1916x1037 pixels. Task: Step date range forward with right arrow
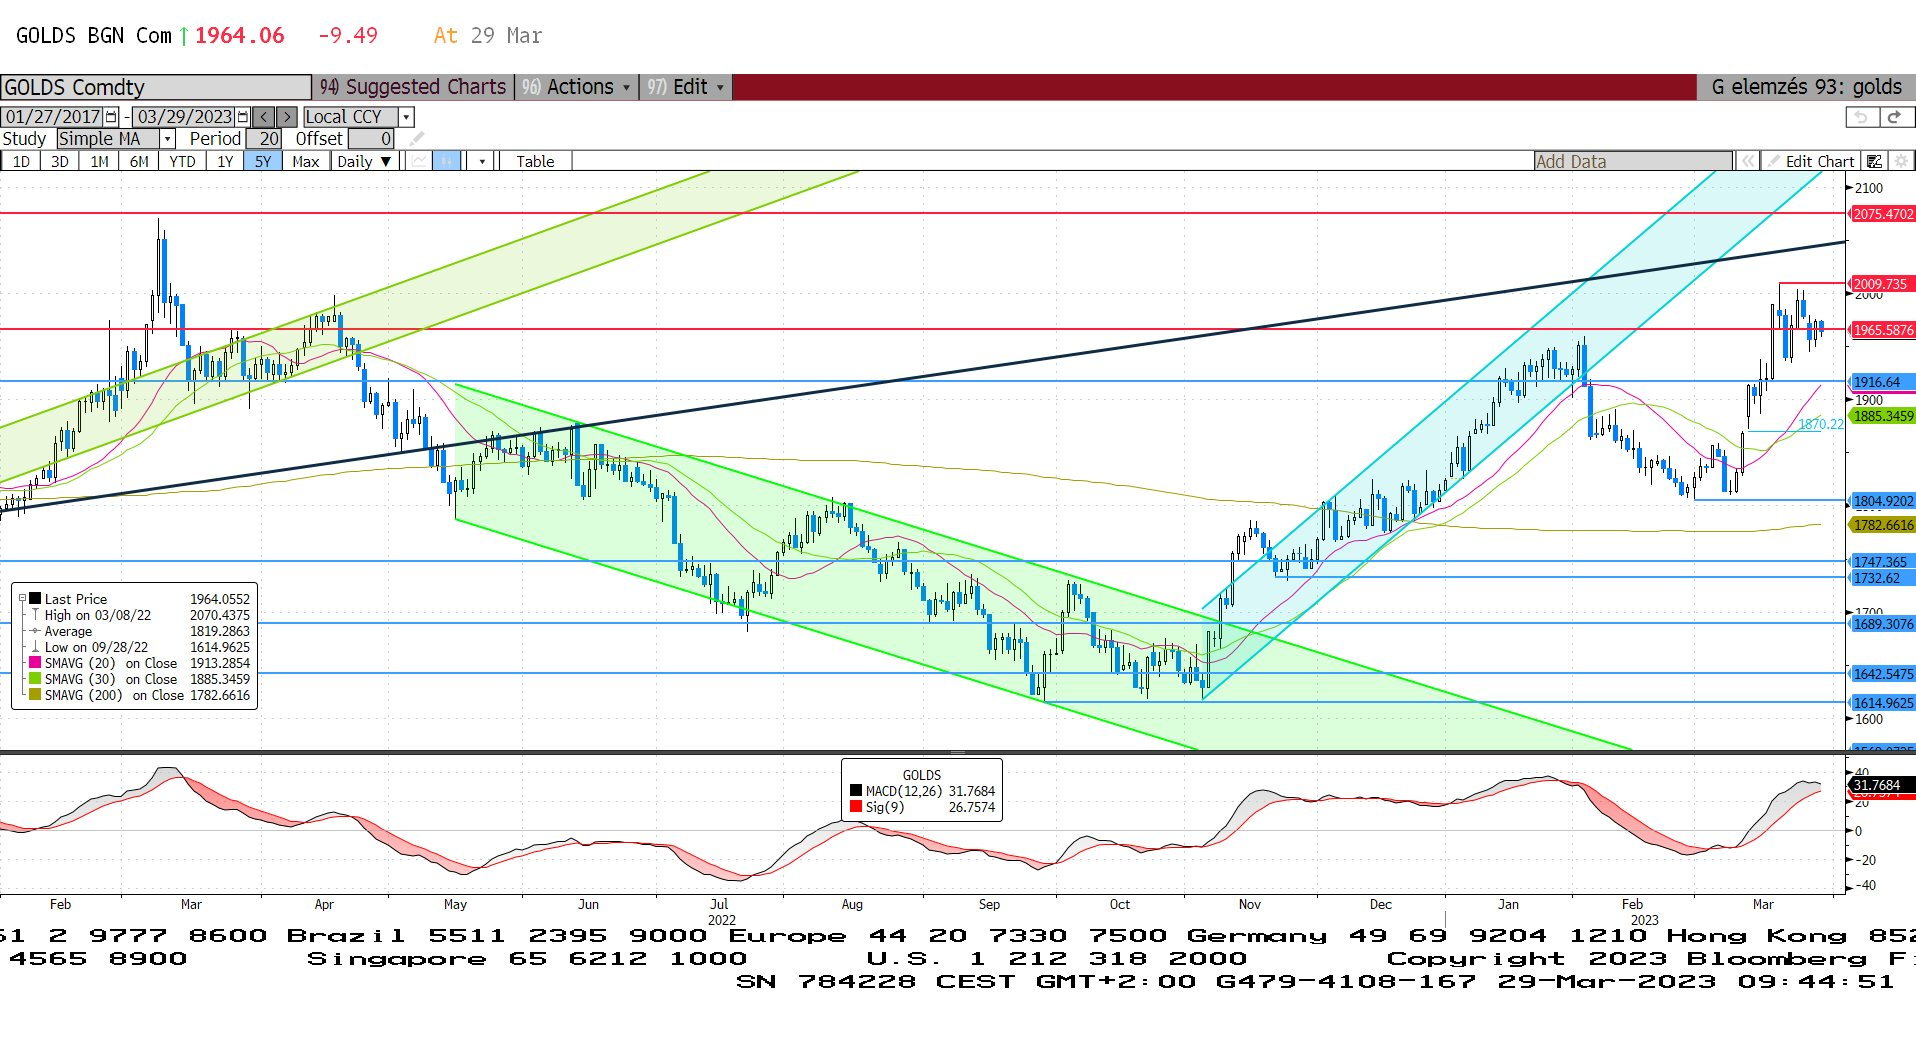[287, 117]
